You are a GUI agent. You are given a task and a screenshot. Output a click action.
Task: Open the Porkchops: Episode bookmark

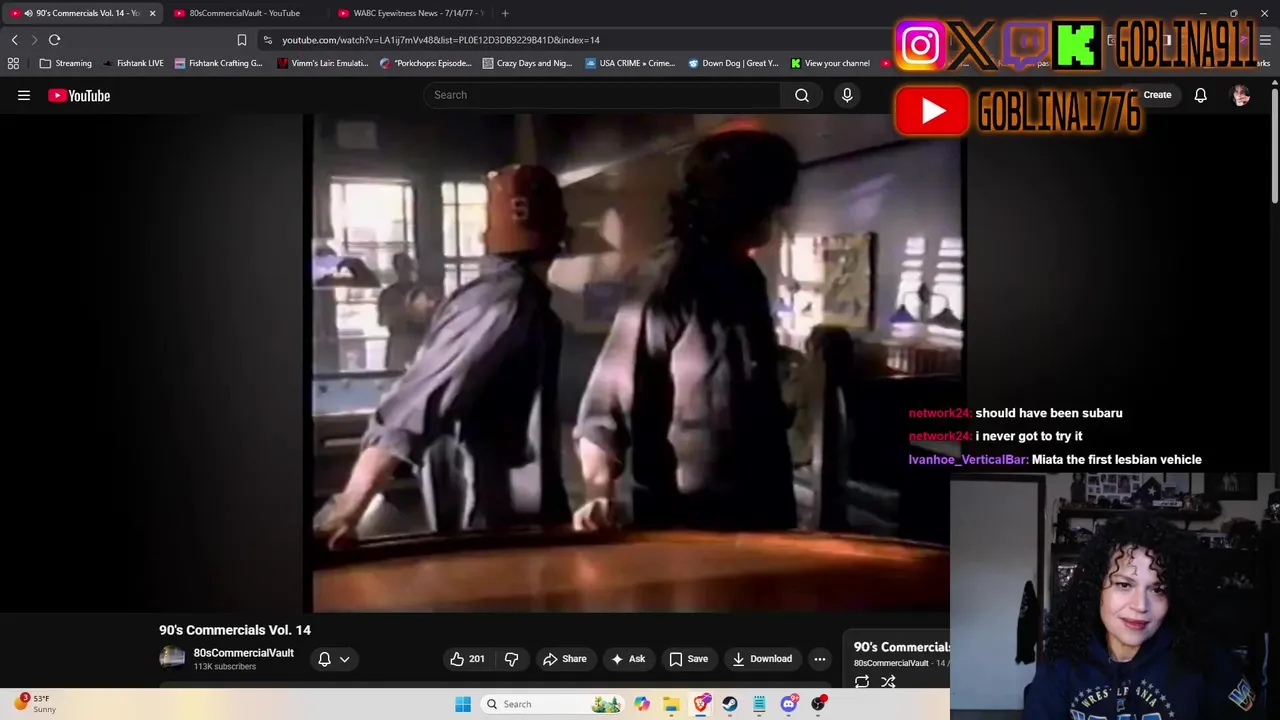[425, 63]
